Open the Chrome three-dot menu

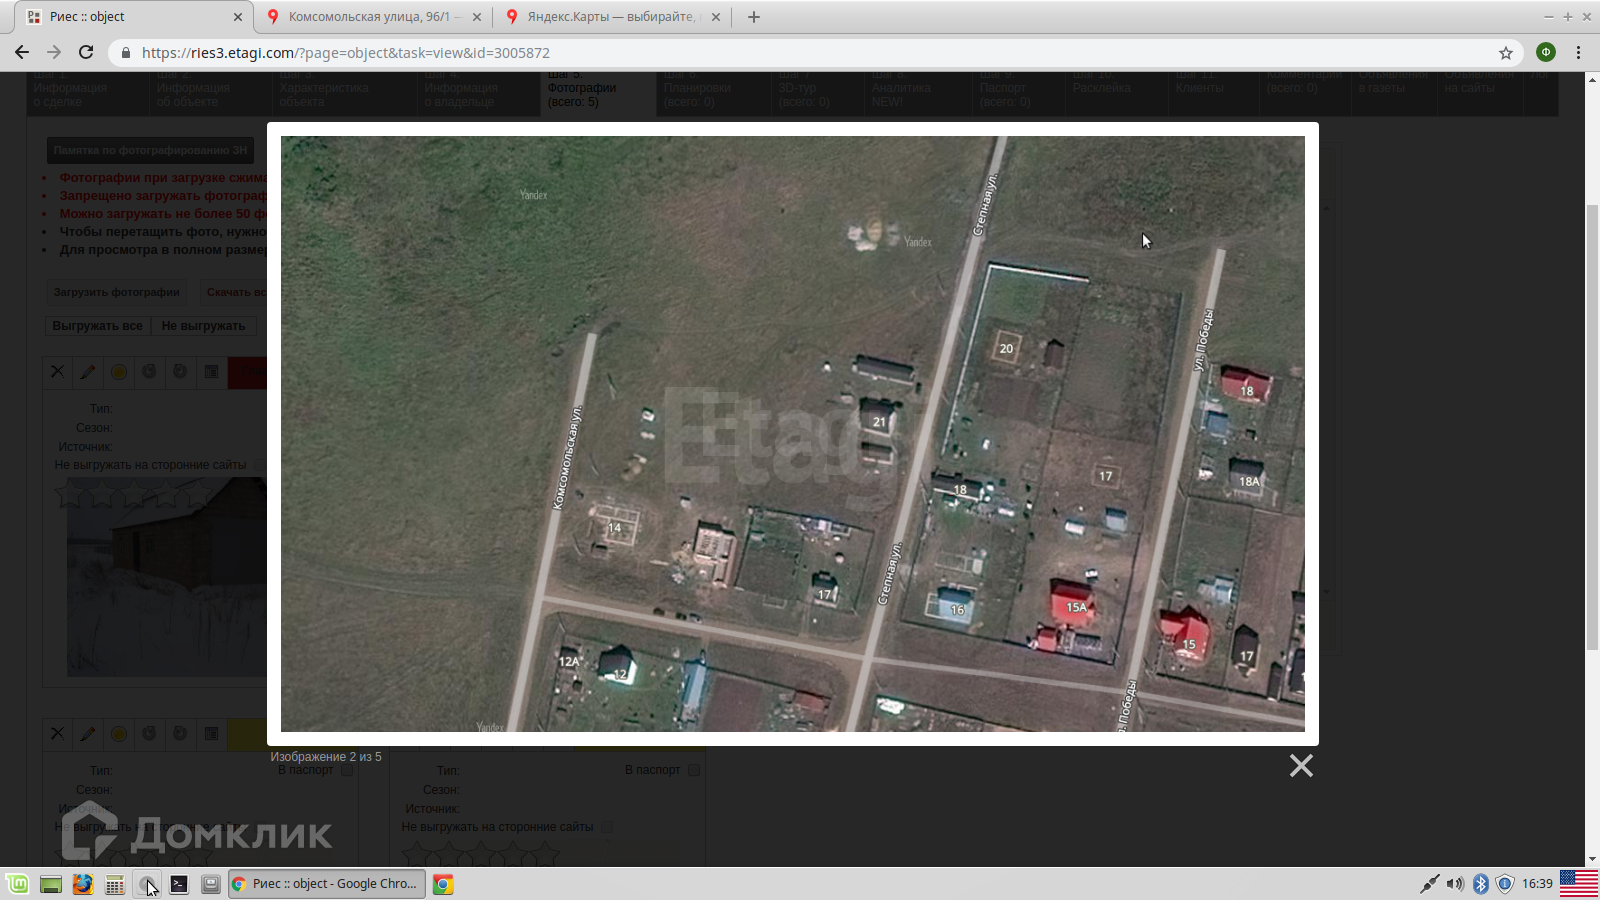[x=1579, y=52]
